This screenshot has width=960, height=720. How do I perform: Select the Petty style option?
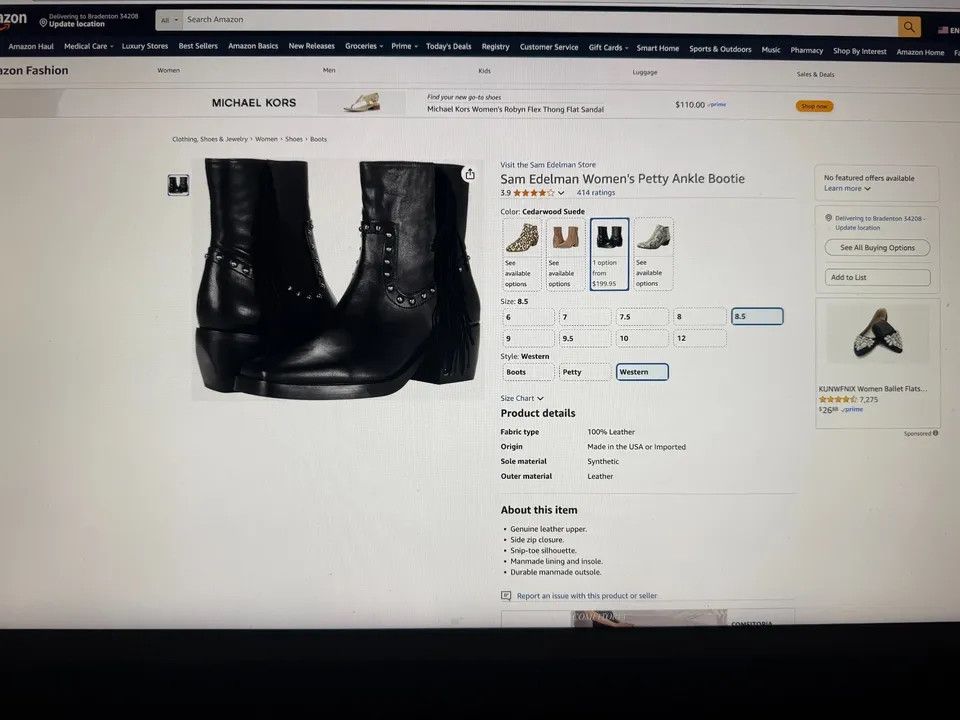click(585, 372)
